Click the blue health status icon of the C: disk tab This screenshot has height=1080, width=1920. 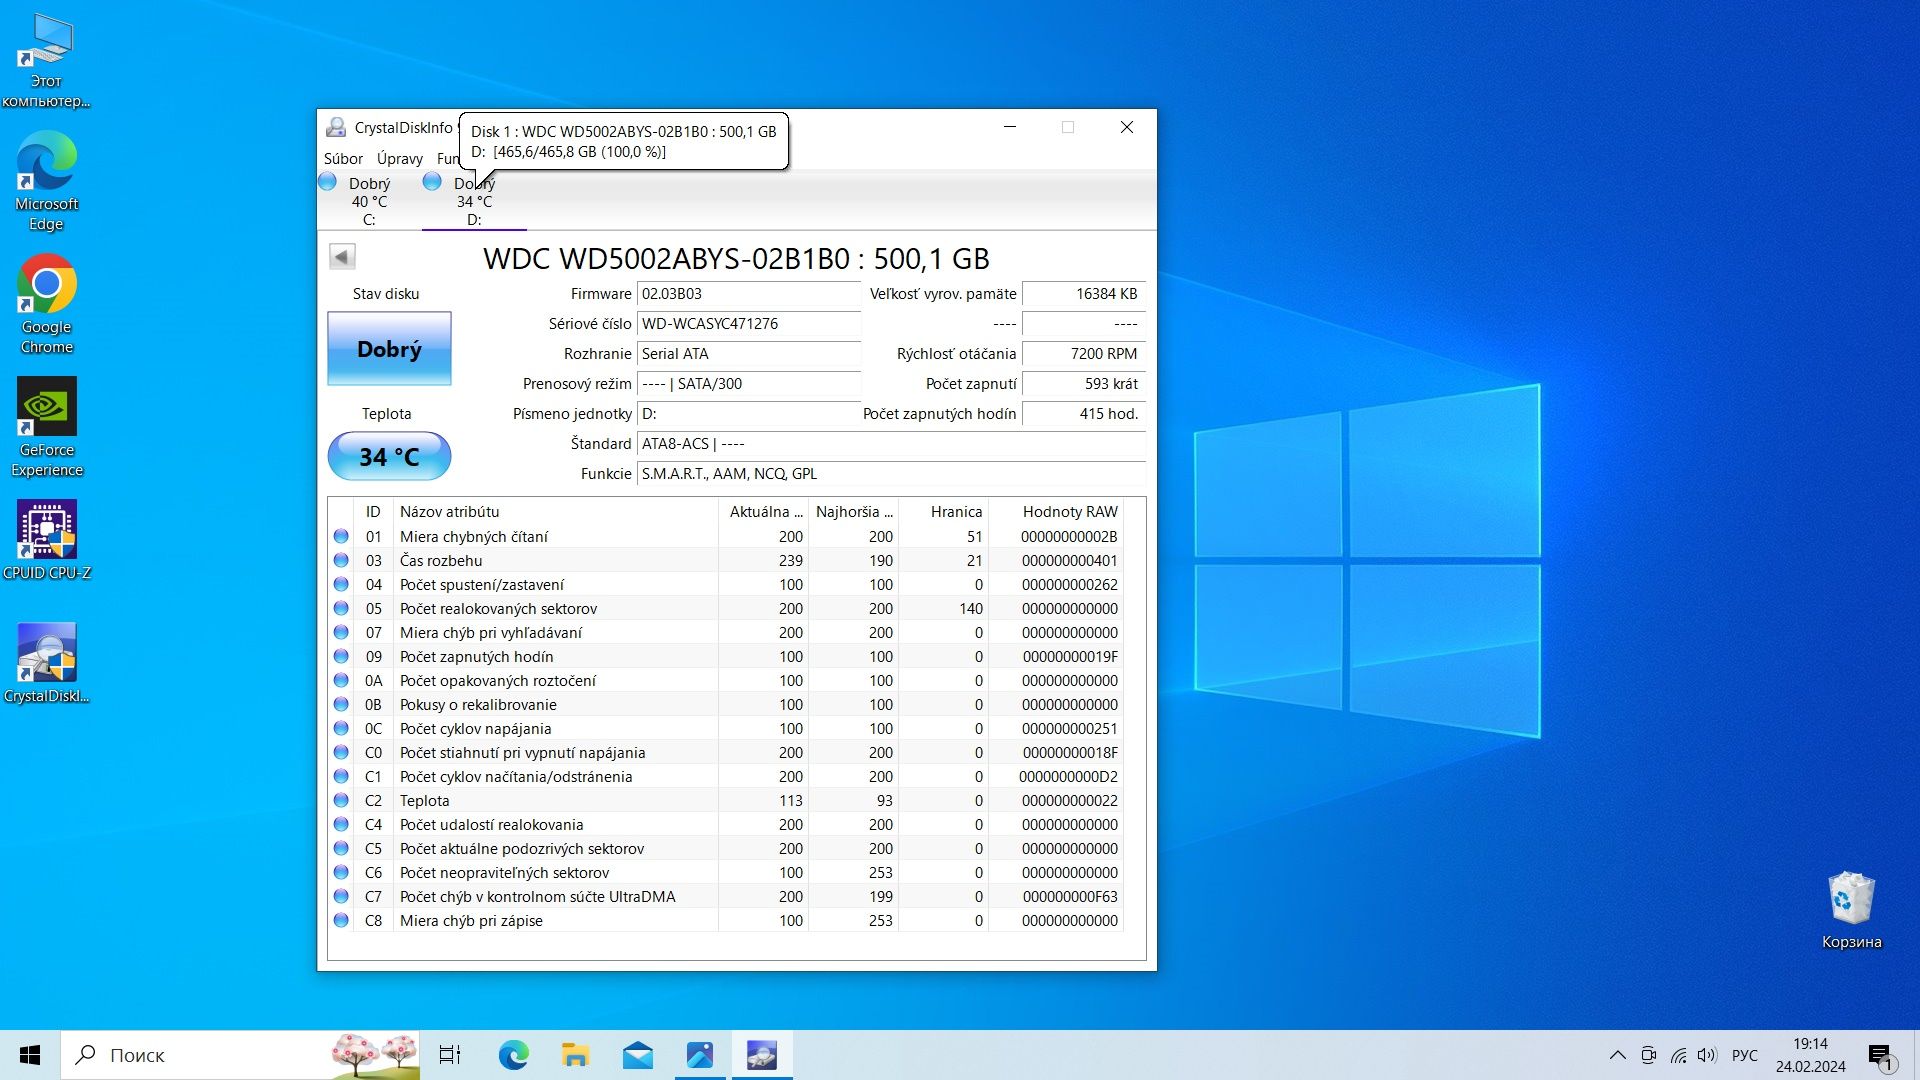[x=328, y=182]
